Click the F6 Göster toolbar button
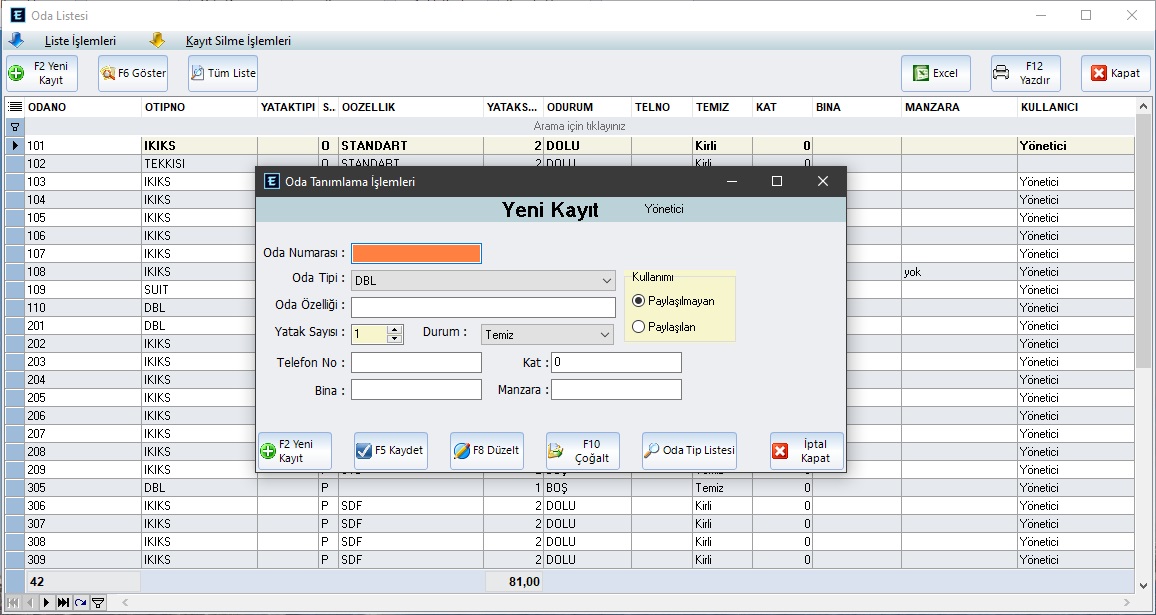The width and height of the screenshot is (1156, 615). [x=133, y=73]
